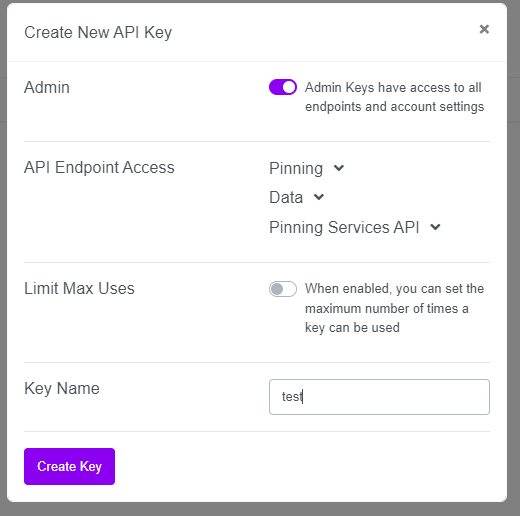Click the Create Key button

[x=69, y=466]
